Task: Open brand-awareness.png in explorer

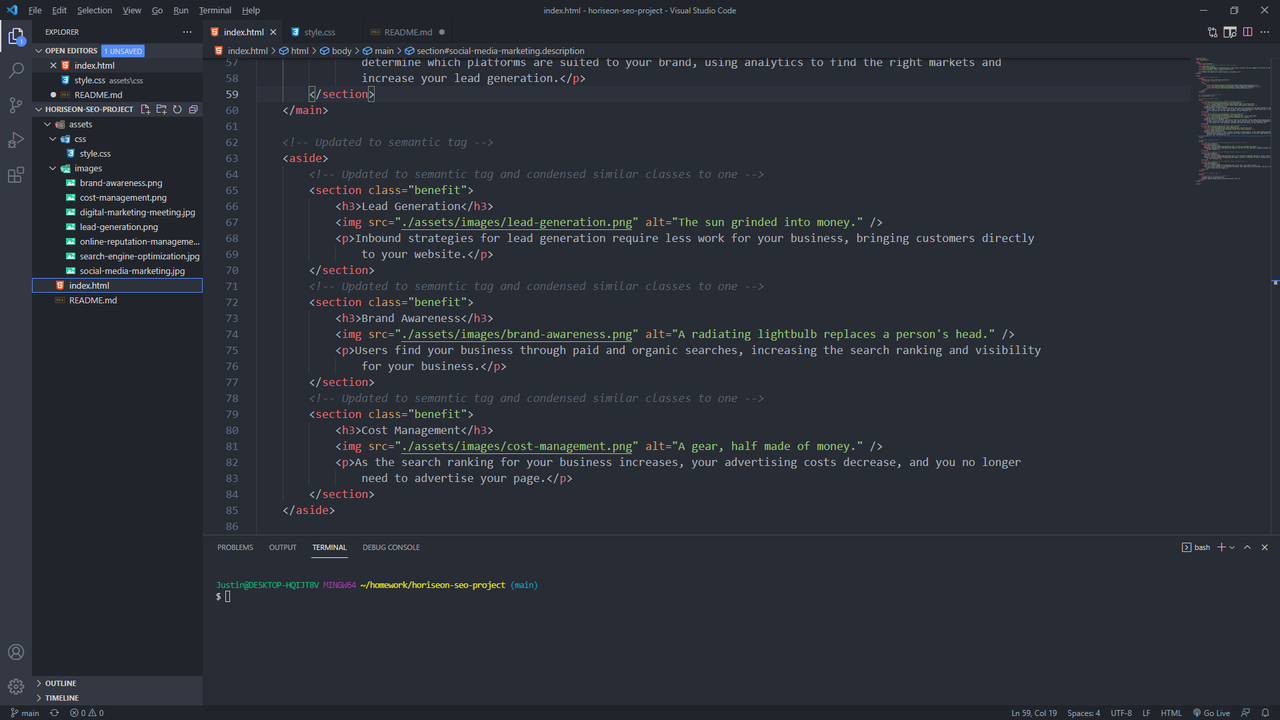Action: 121,183
